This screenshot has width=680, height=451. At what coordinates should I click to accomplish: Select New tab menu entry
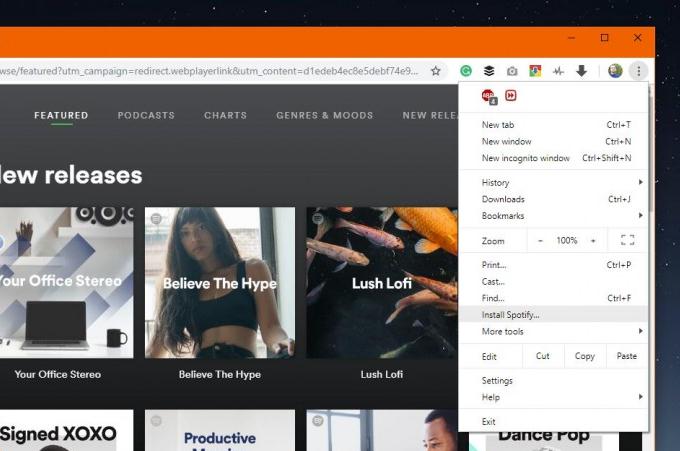coord(553,125)
